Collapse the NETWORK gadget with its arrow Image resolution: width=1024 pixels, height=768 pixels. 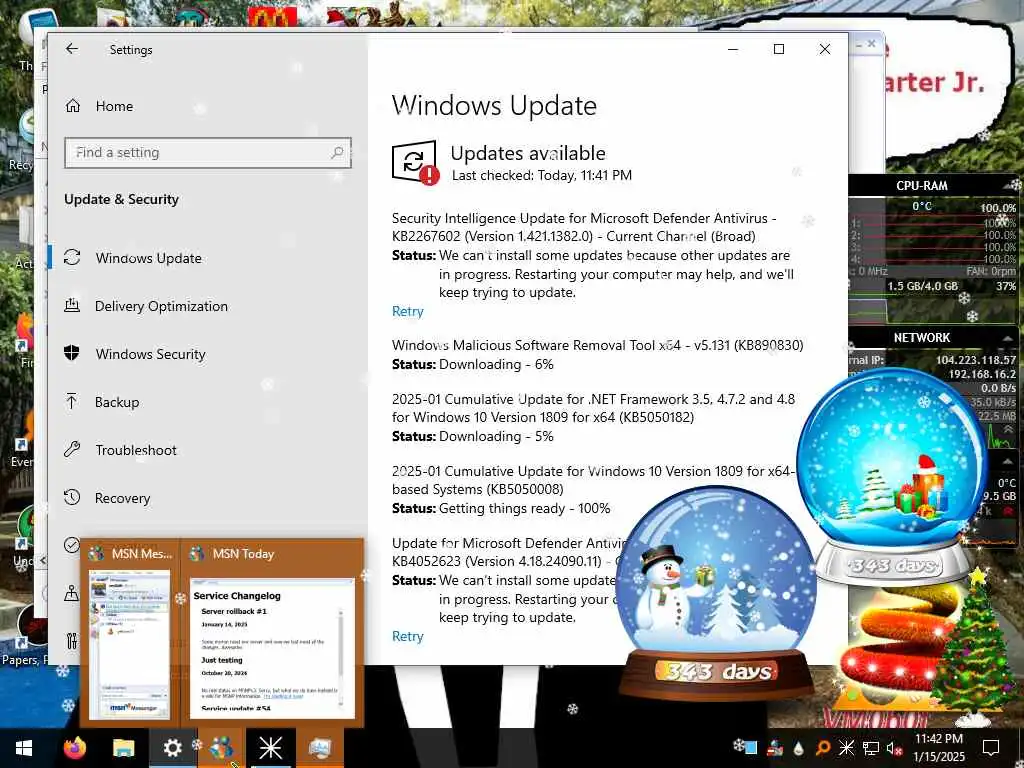pos(1009,337)
